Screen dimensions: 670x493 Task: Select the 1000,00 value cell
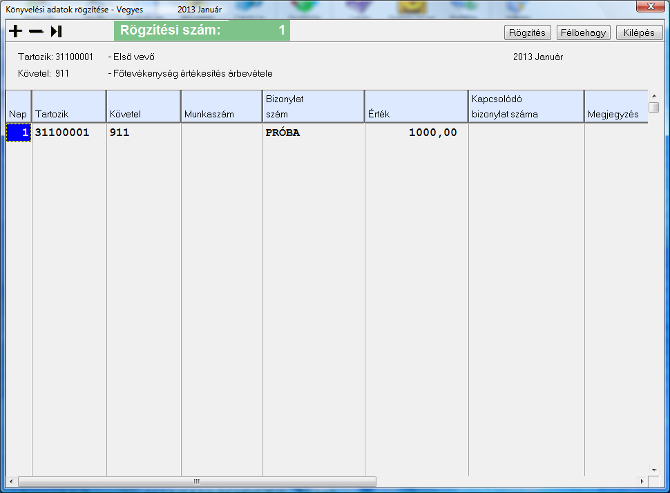415,132
